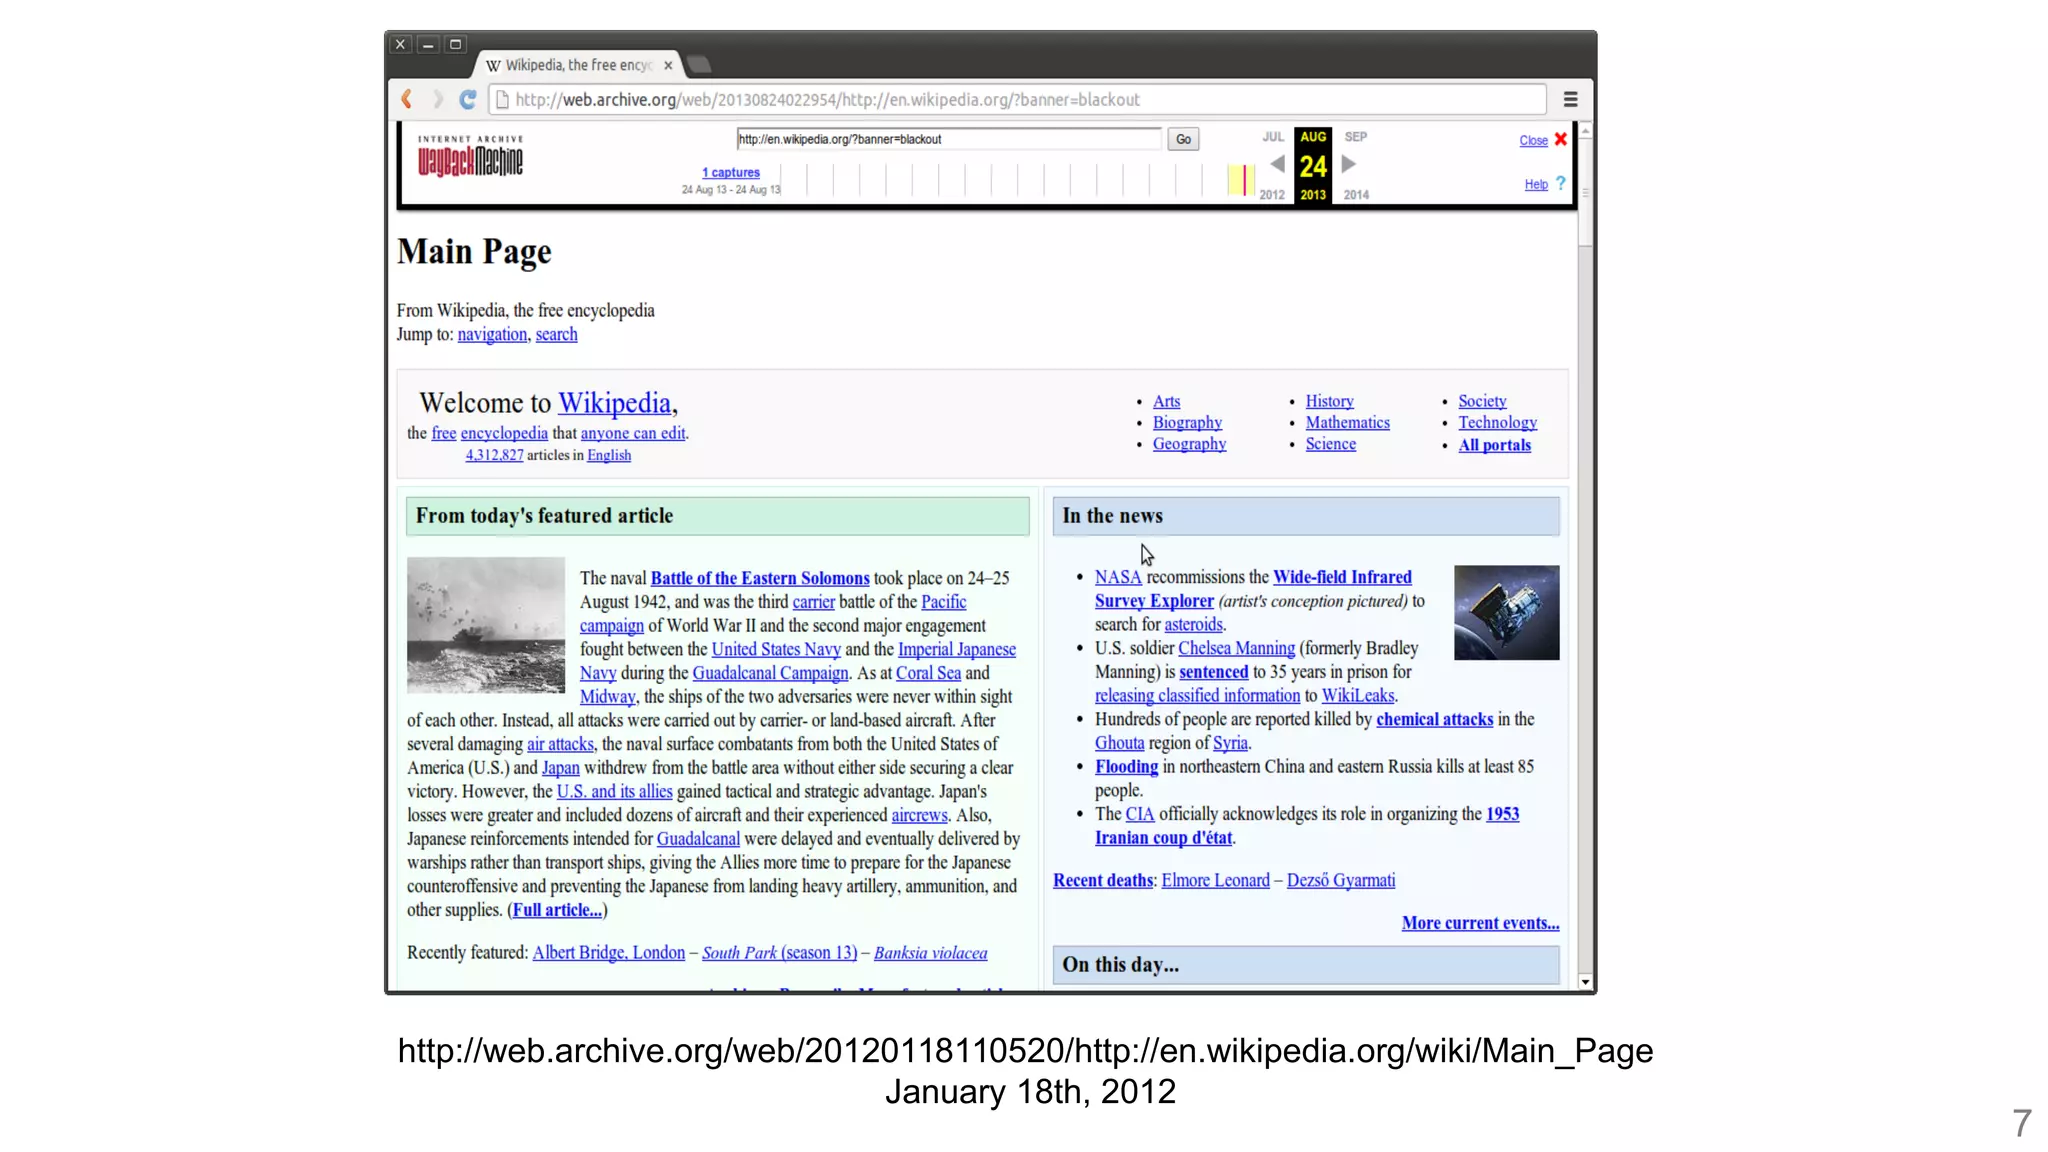This screenshot has height=1152, width=2048.
Task: Open the Society portal
Action: (x=1482, y=401)
